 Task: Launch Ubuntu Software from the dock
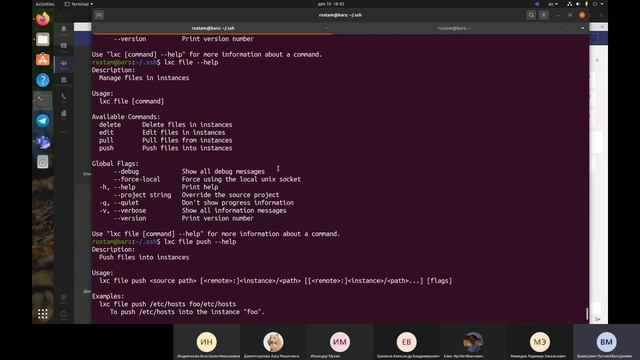[x=42, y=60]
